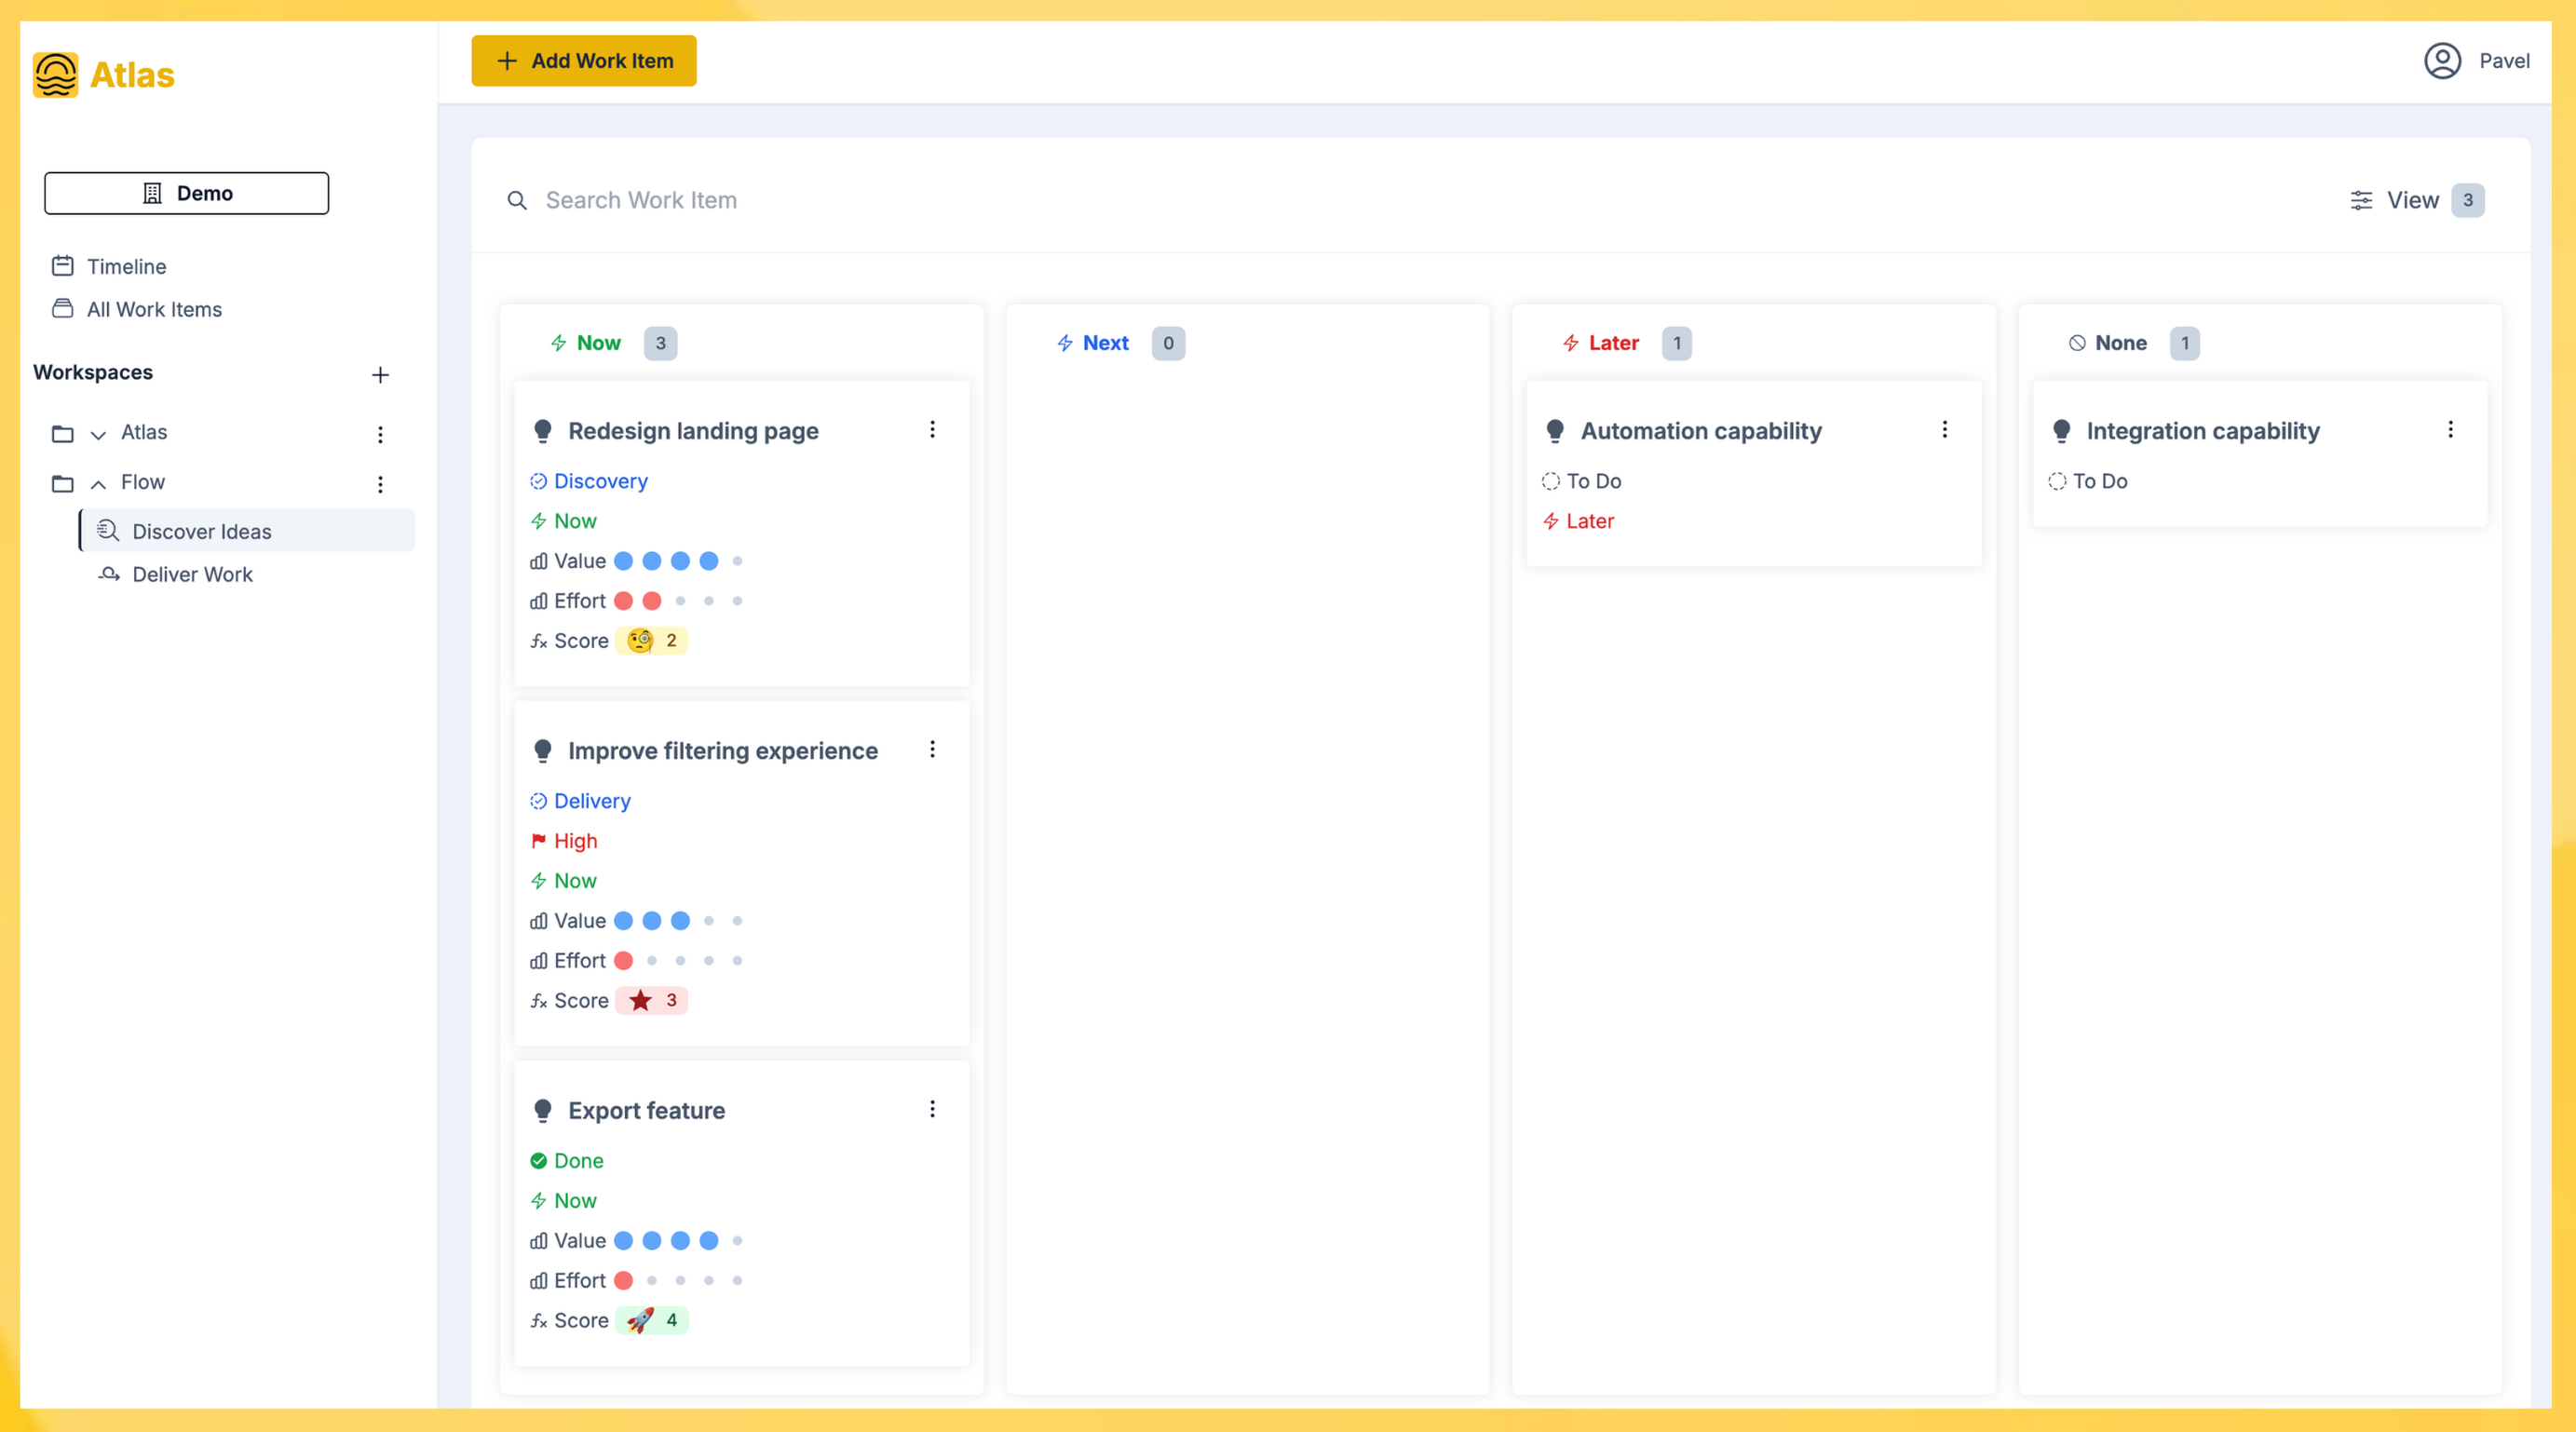Image resolution: width=2576 pixels, height=1432 pixels.
Task: Open options menu for Redesign landing page
Action: tap(932, 430)
